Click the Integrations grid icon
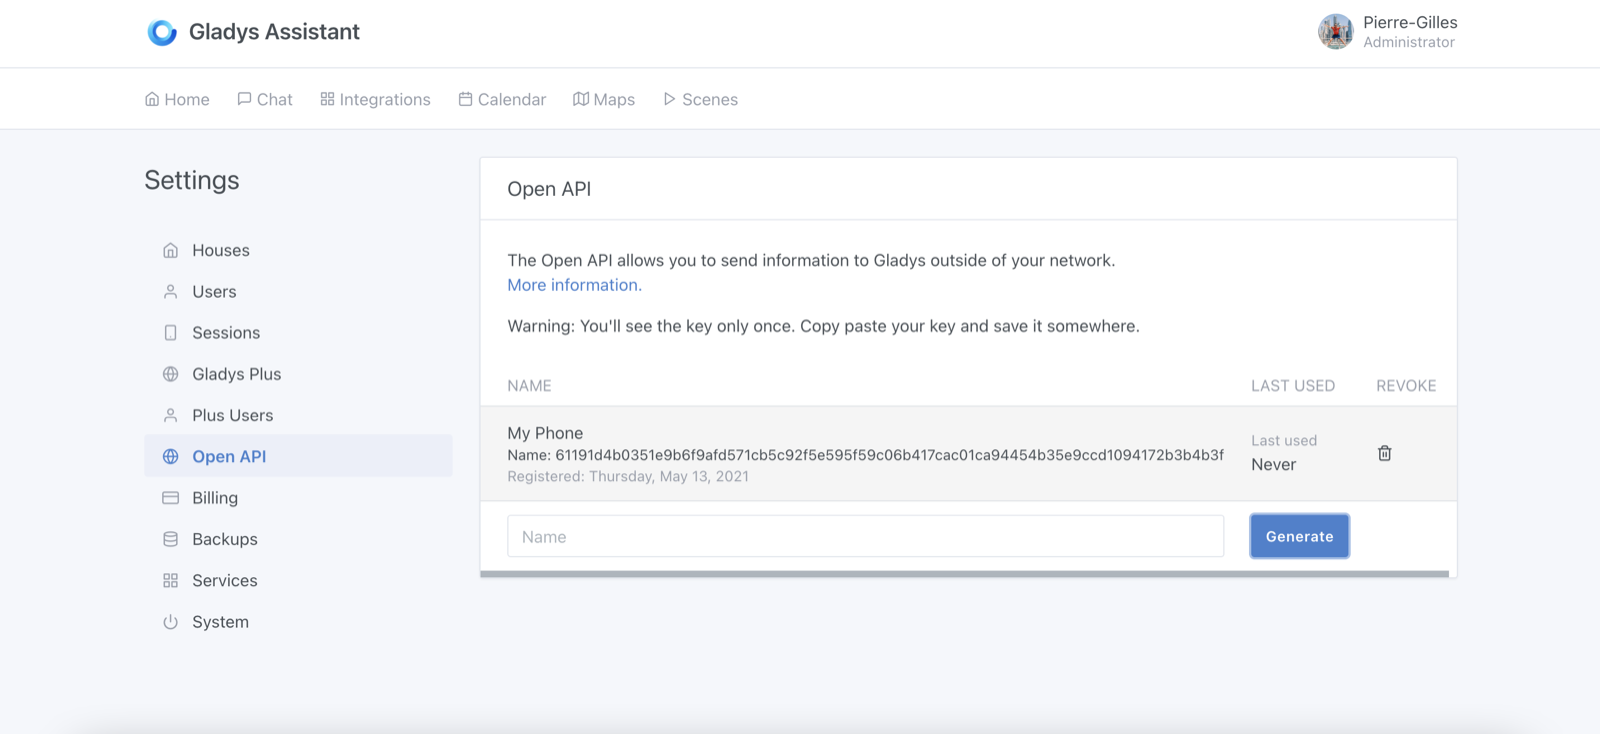 pyautogui.click(x=327, y=99)
